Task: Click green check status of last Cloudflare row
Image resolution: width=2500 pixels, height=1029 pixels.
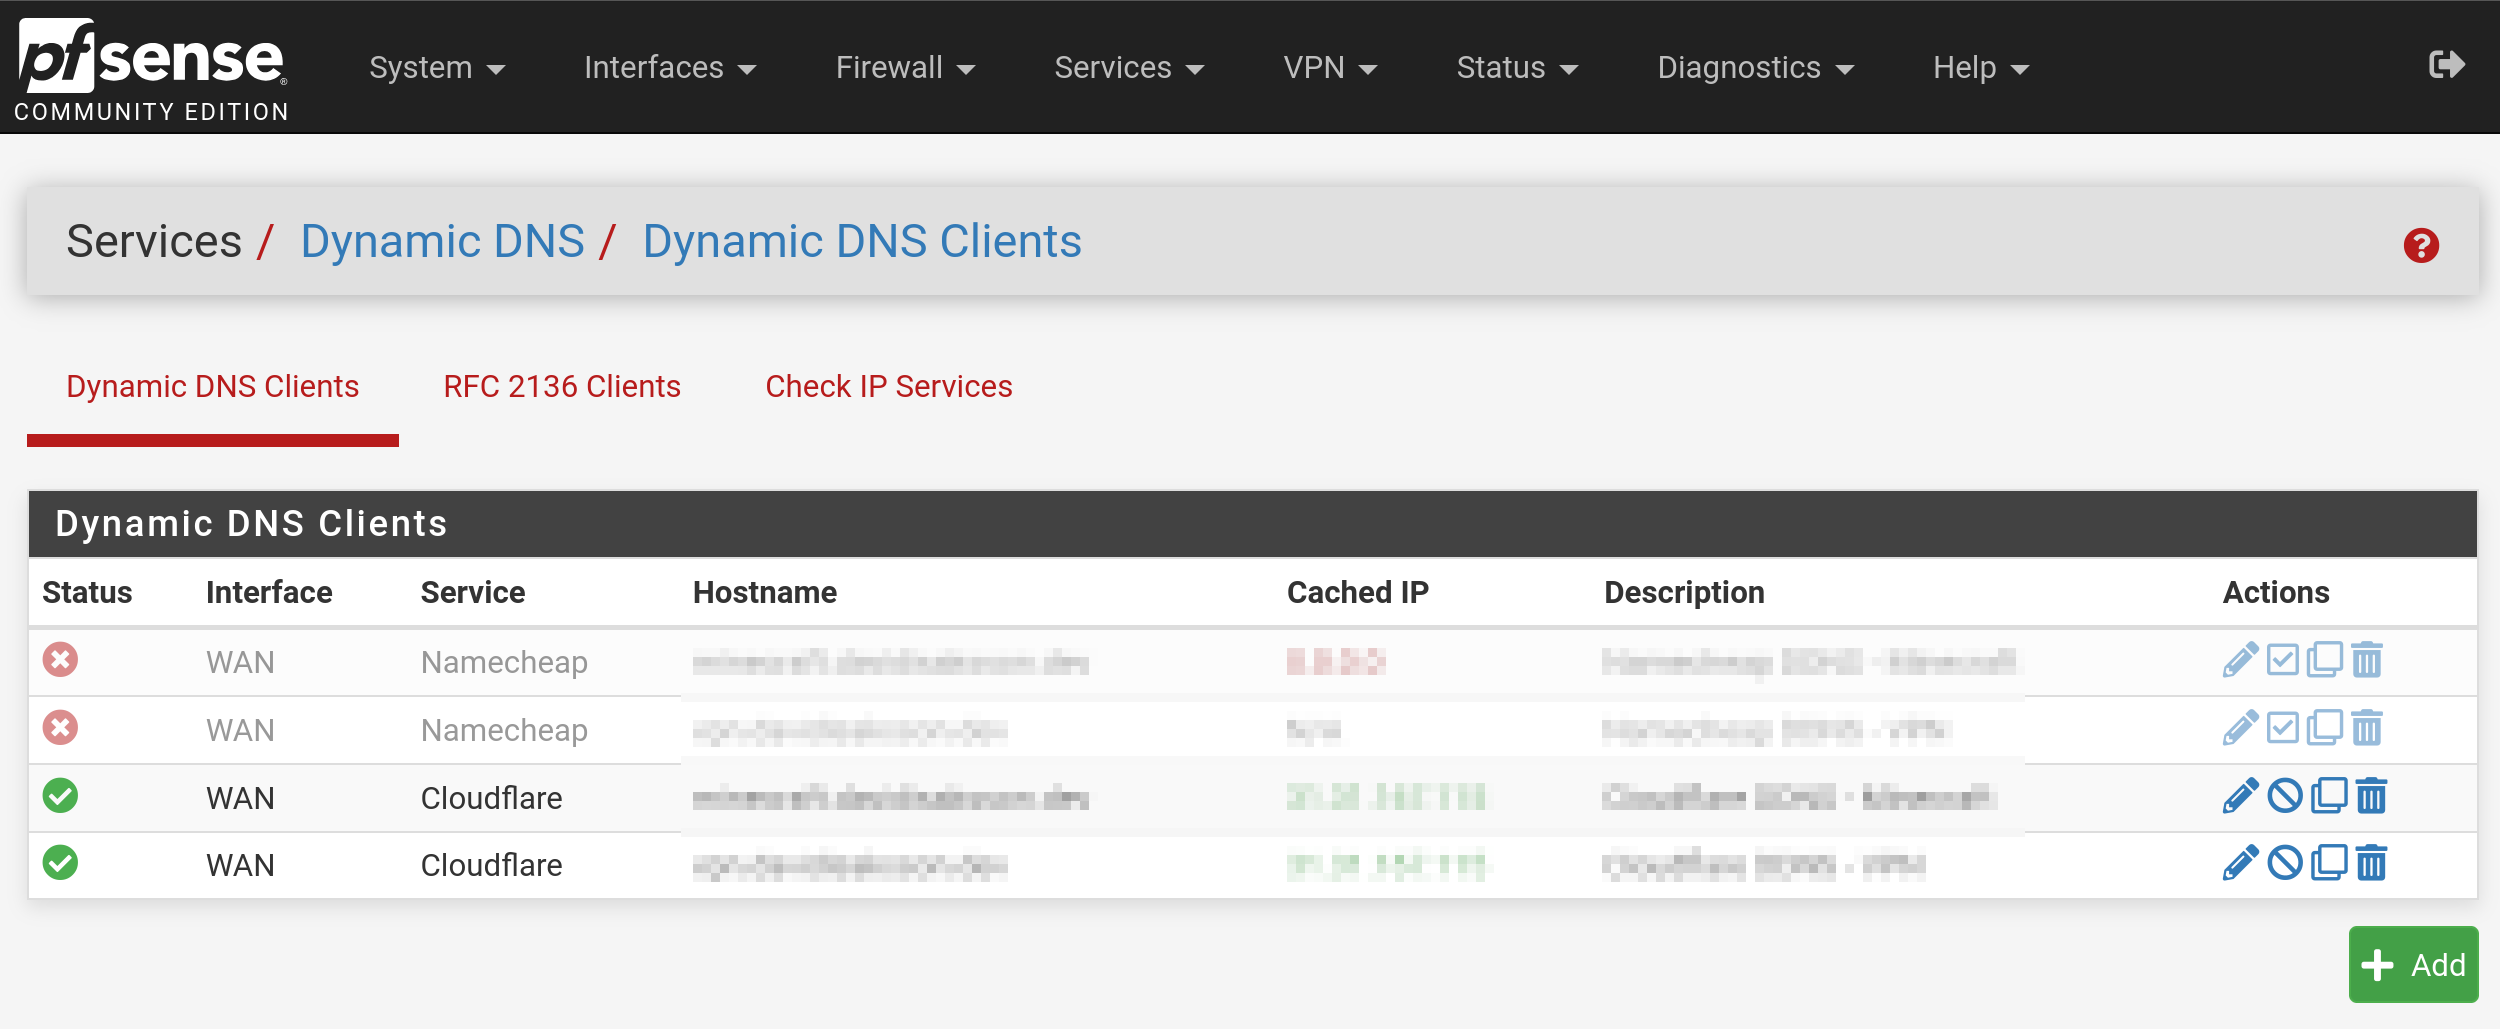Action: (x=60, y=863)
